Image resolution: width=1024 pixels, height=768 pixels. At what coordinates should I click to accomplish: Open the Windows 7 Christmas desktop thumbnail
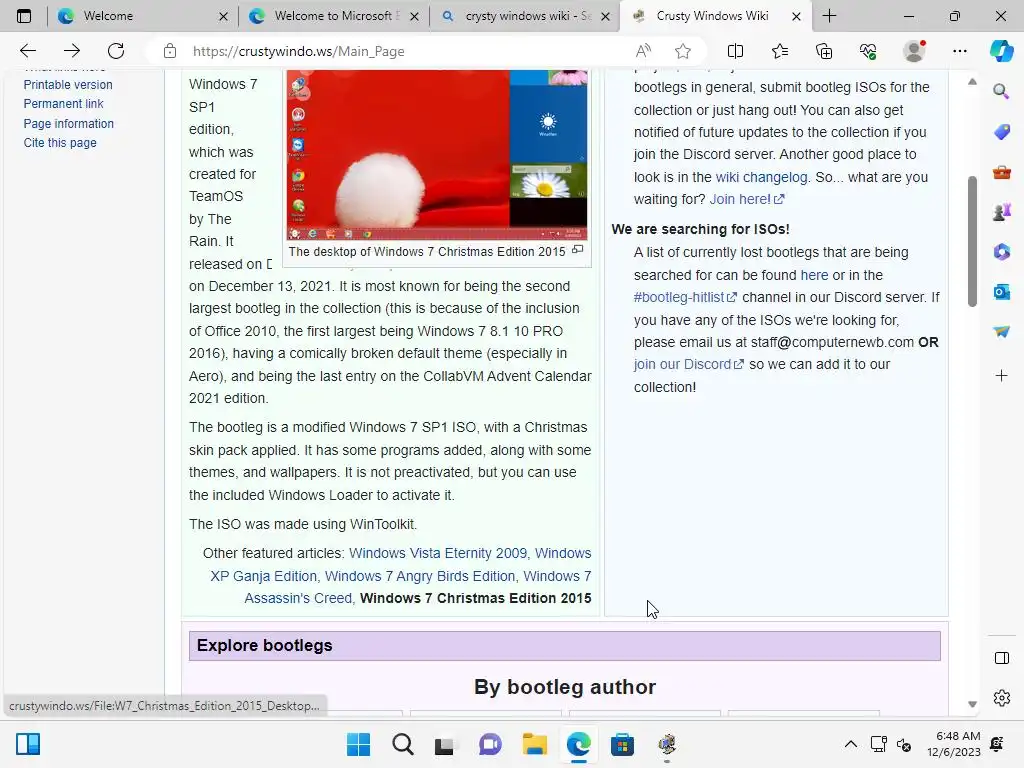click(437, 155)
